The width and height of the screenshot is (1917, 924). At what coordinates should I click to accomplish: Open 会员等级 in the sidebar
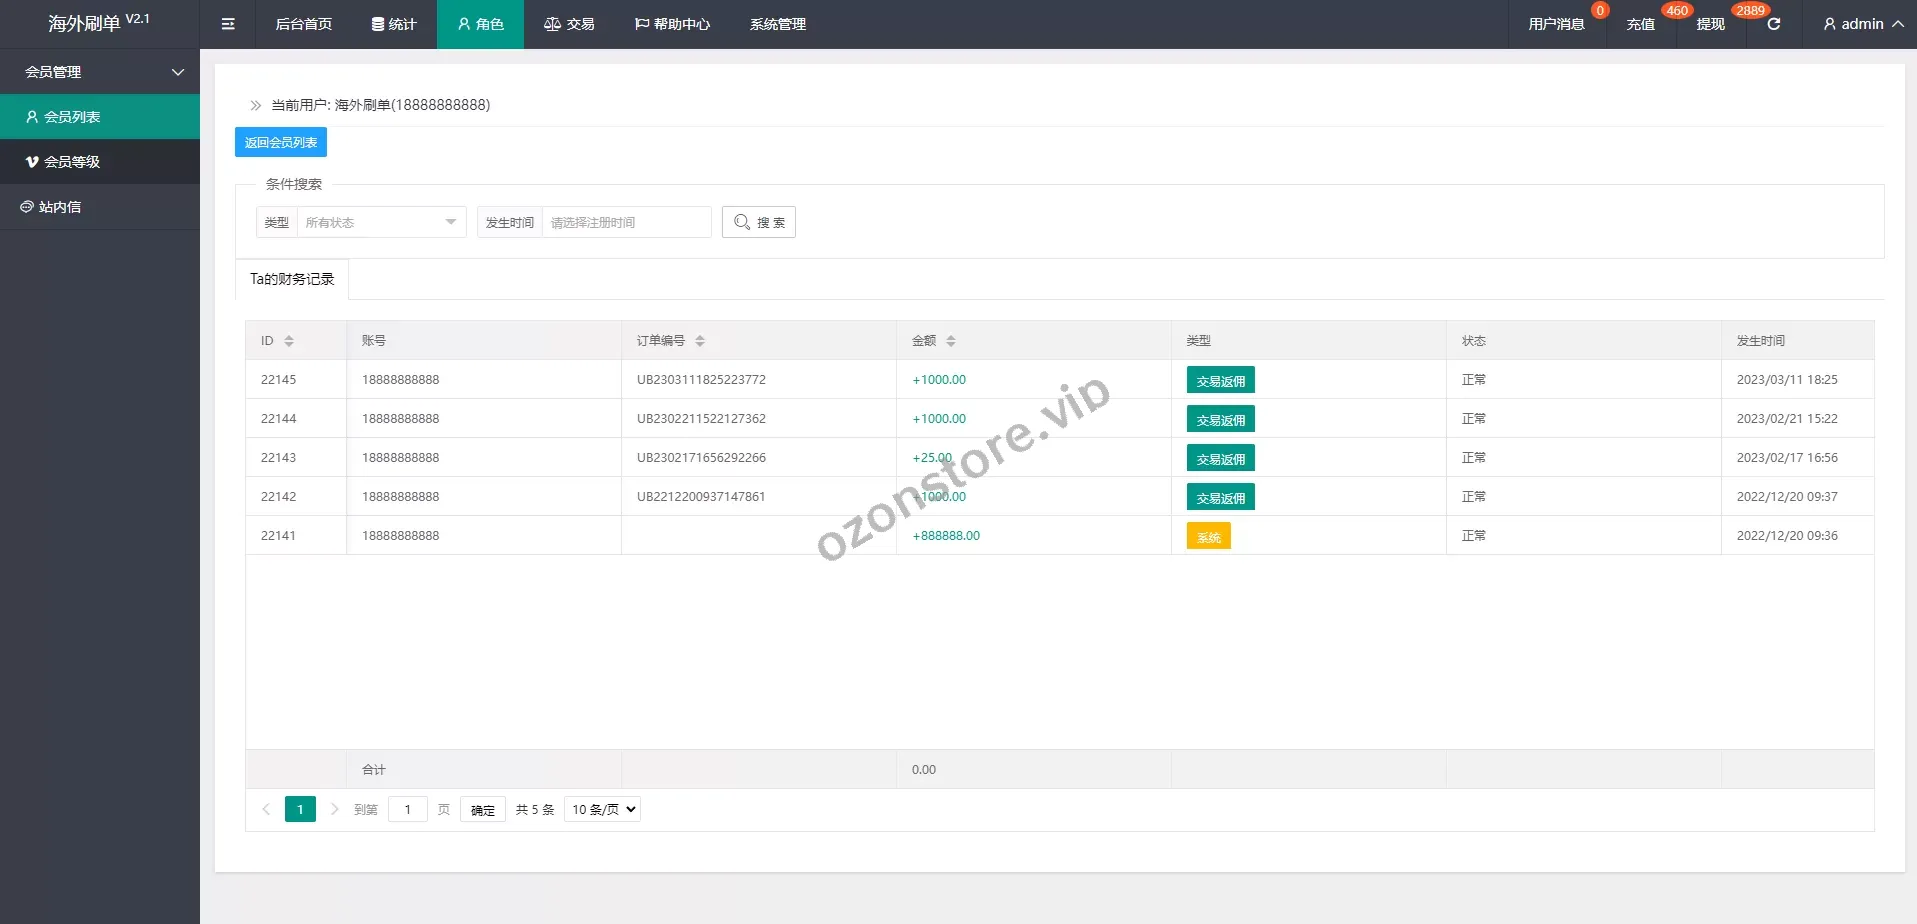tap(72, 162)
